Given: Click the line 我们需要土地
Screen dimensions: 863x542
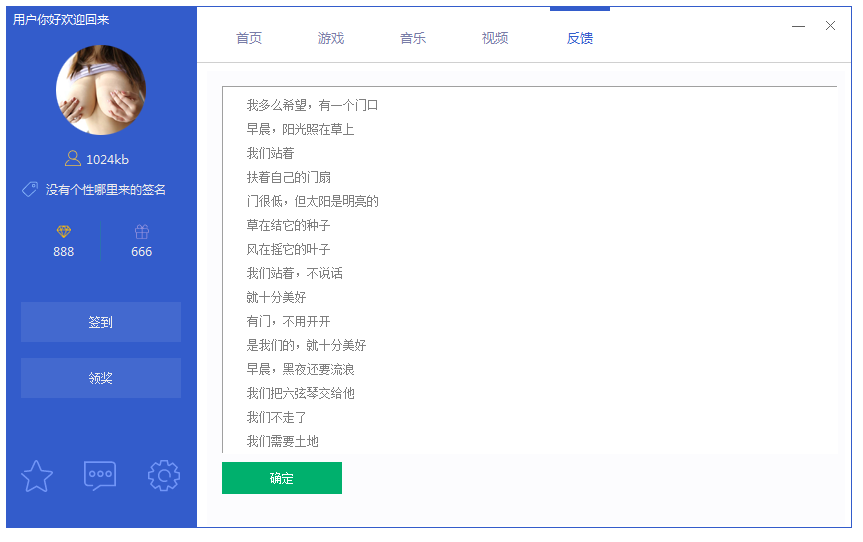Looking at the screenshot, I should click(x=282, y=441).
